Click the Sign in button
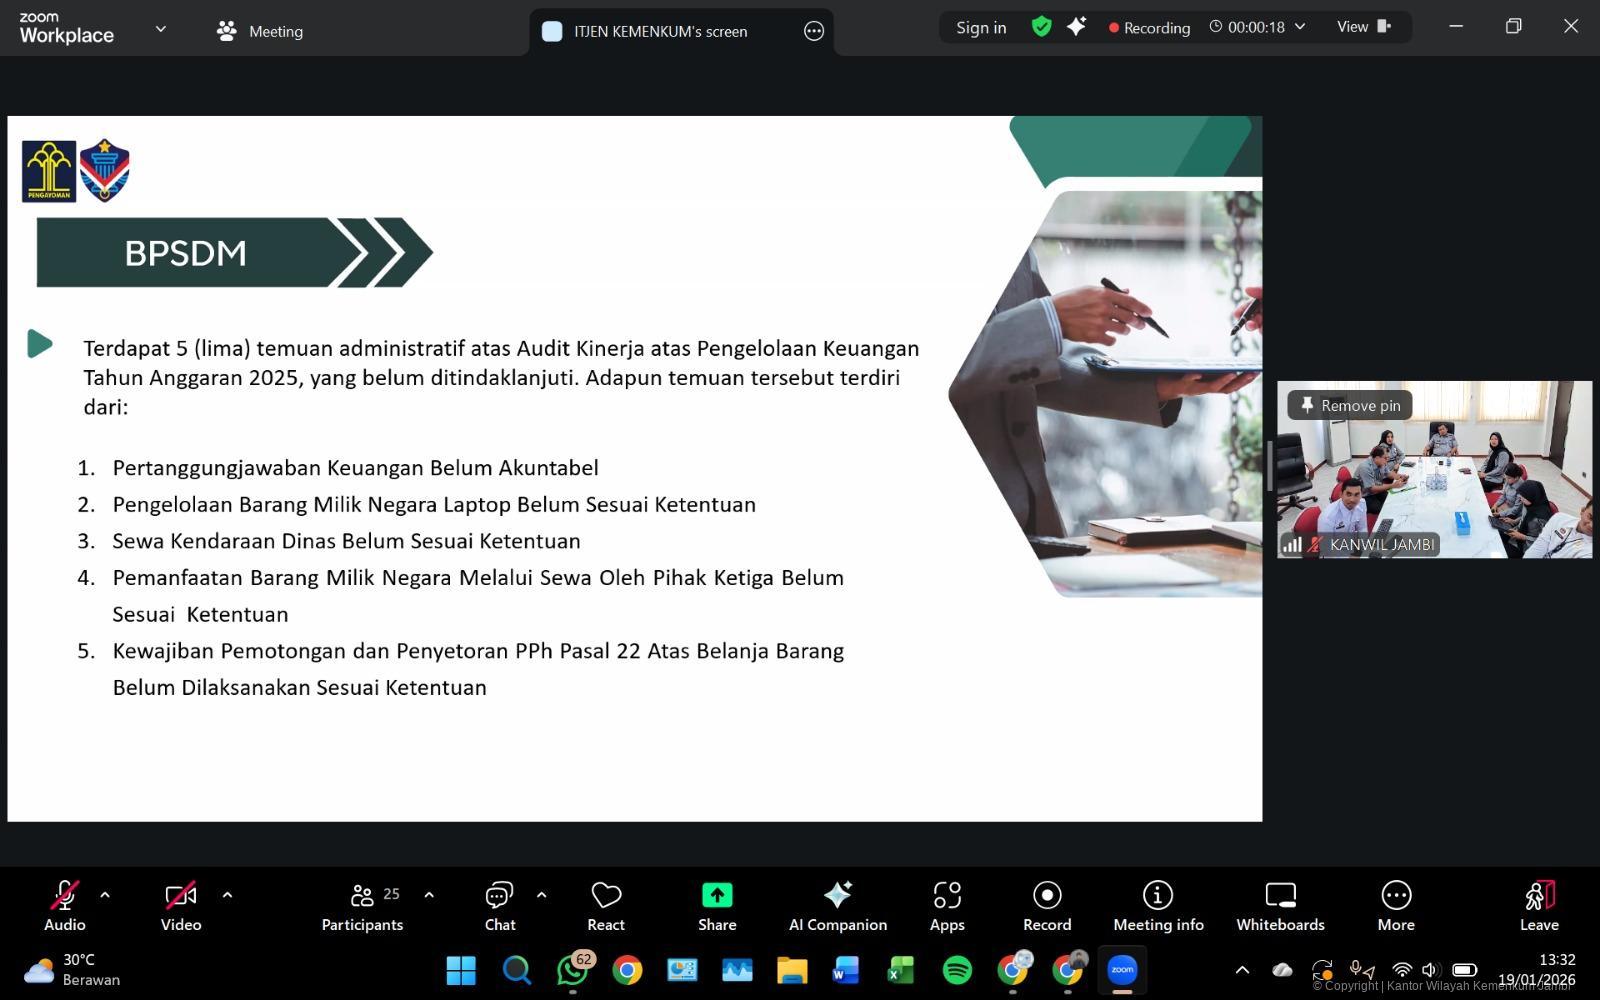The height and width of the screenshot is (1000, 1600). point(980,28)
